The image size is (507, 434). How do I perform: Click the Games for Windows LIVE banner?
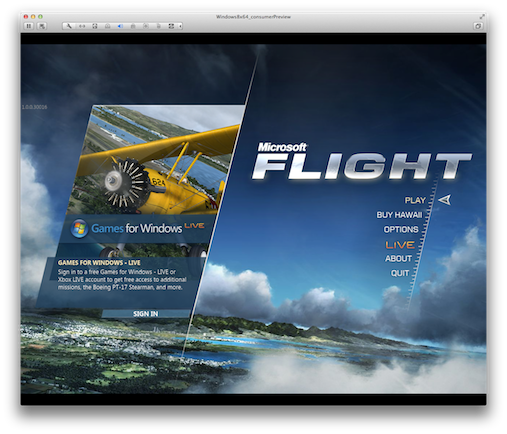point(138,228)
